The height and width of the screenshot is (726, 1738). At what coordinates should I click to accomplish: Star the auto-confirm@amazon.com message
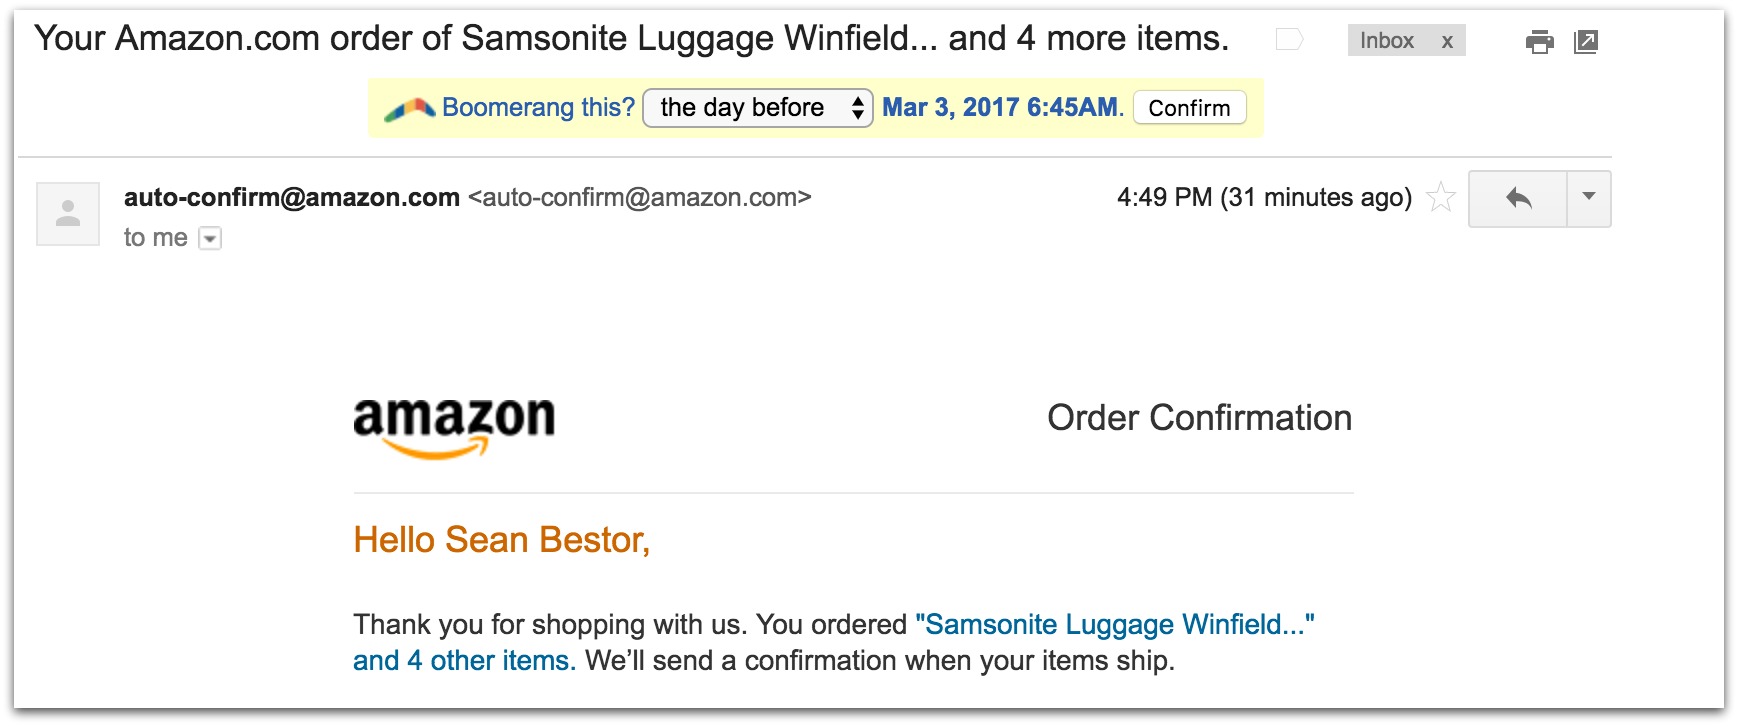pyautogui.click(x=1440, y=197)
